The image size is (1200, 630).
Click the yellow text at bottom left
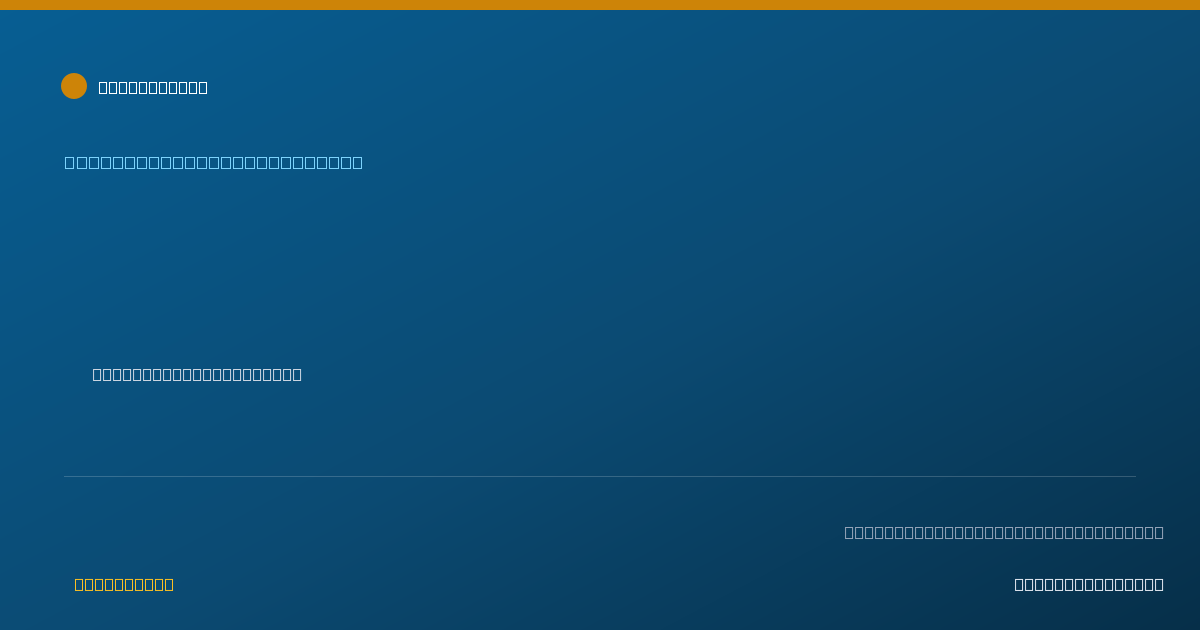(124, 584)
